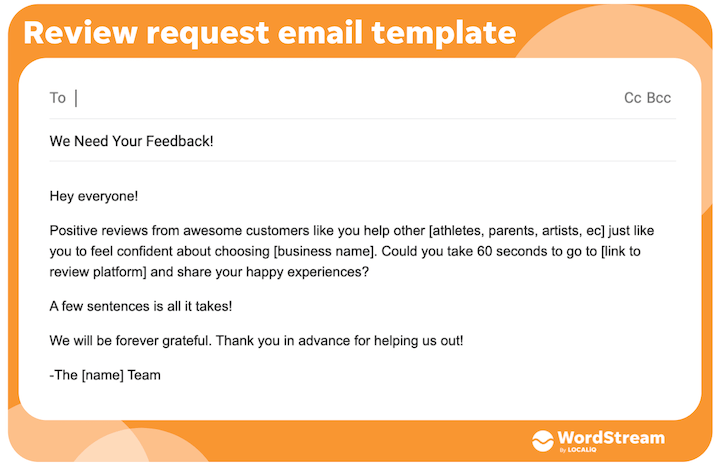Show the Cc field
Image resolution: width=720 pixels, height=469 pixels.
(x=632, y=98)
